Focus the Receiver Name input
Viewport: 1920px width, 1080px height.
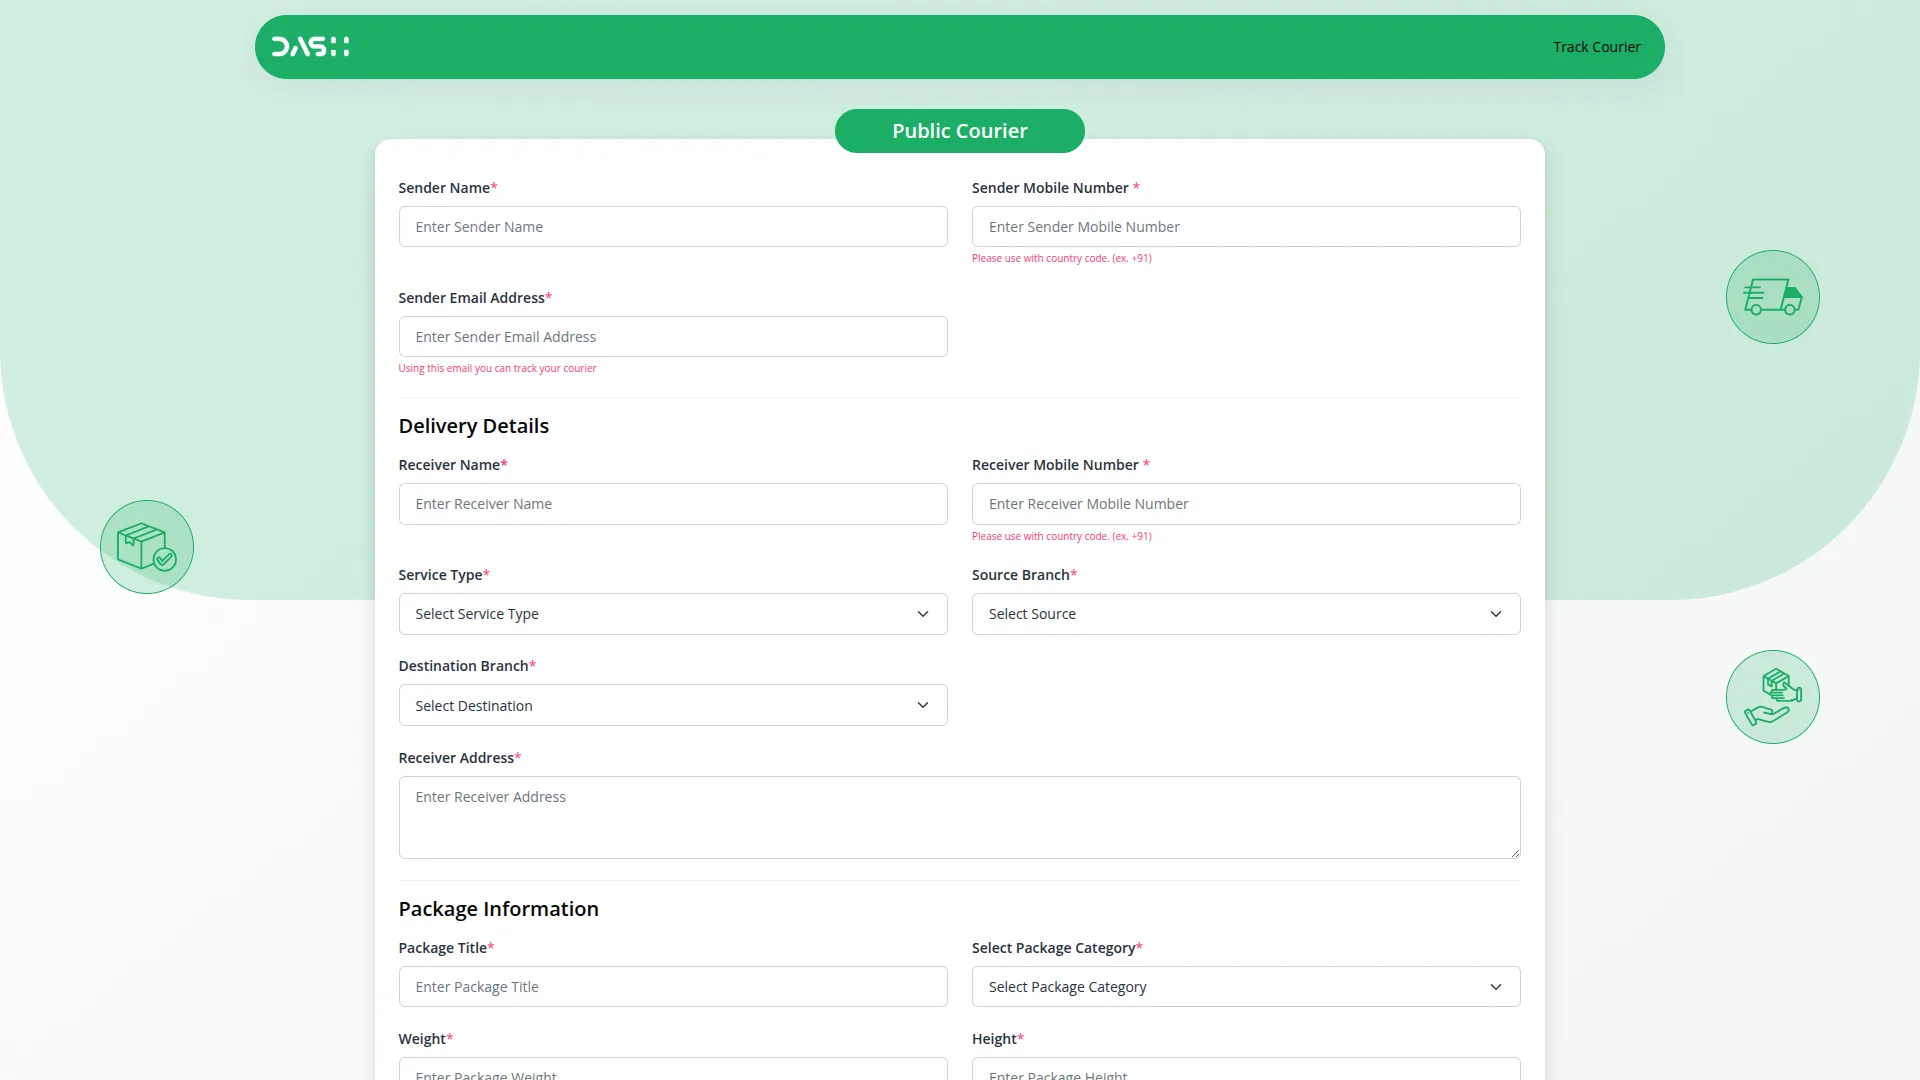(x=672, y=504)
